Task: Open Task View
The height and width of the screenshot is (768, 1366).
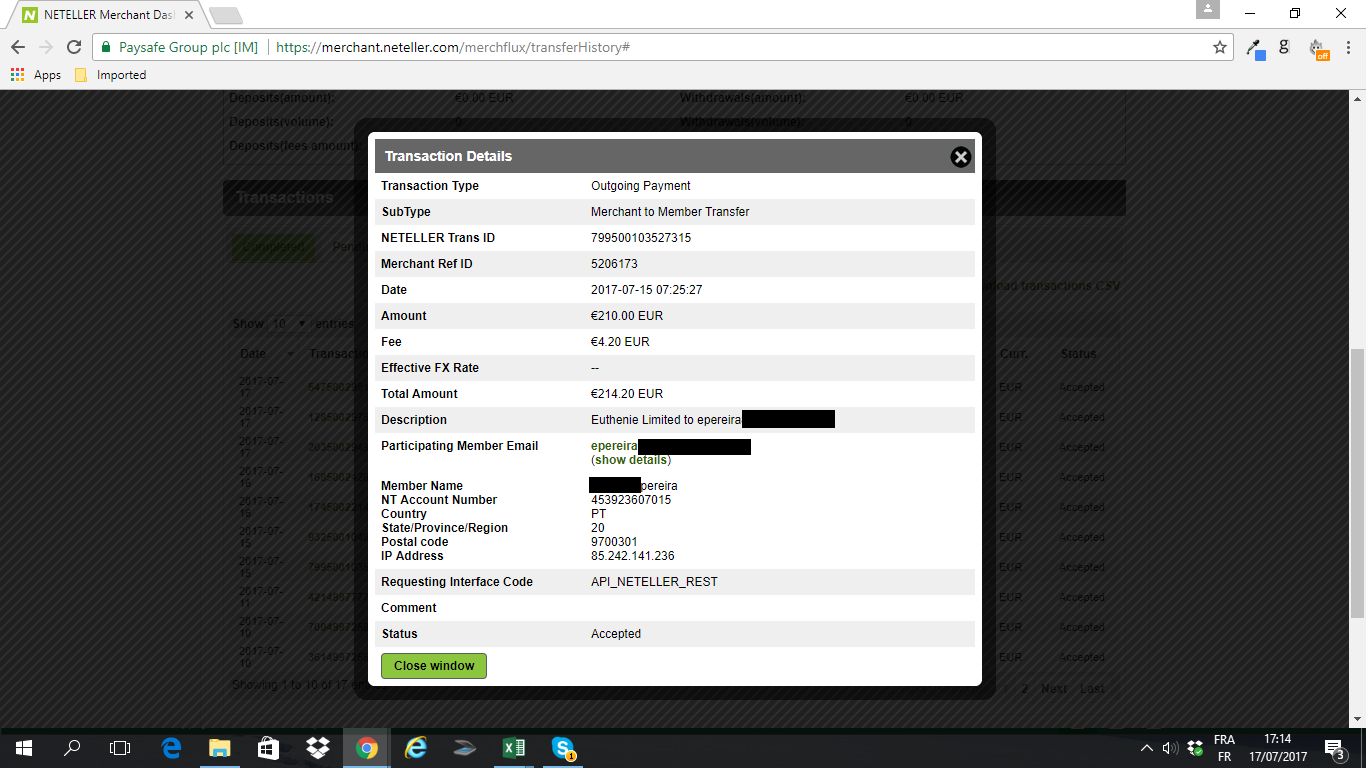Action: coord(120,747)
